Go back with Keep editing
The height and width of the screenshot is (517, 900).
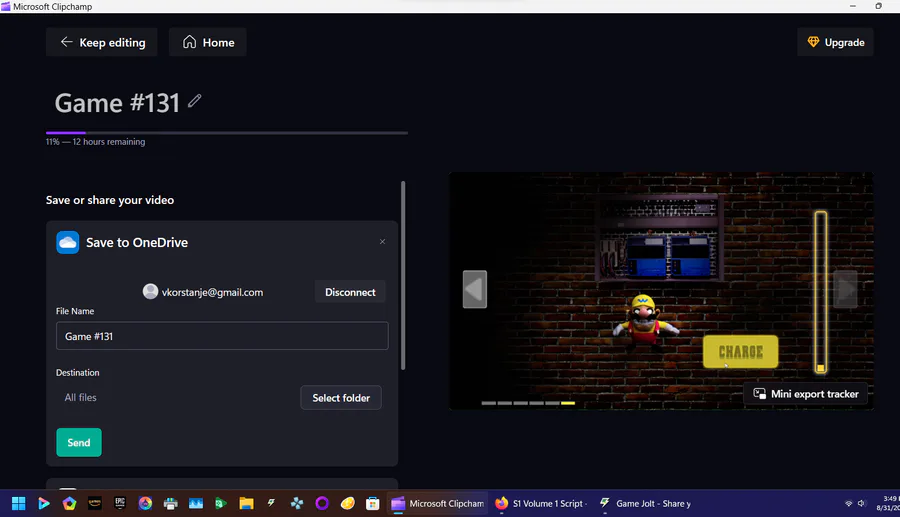(x=102, y=42)
